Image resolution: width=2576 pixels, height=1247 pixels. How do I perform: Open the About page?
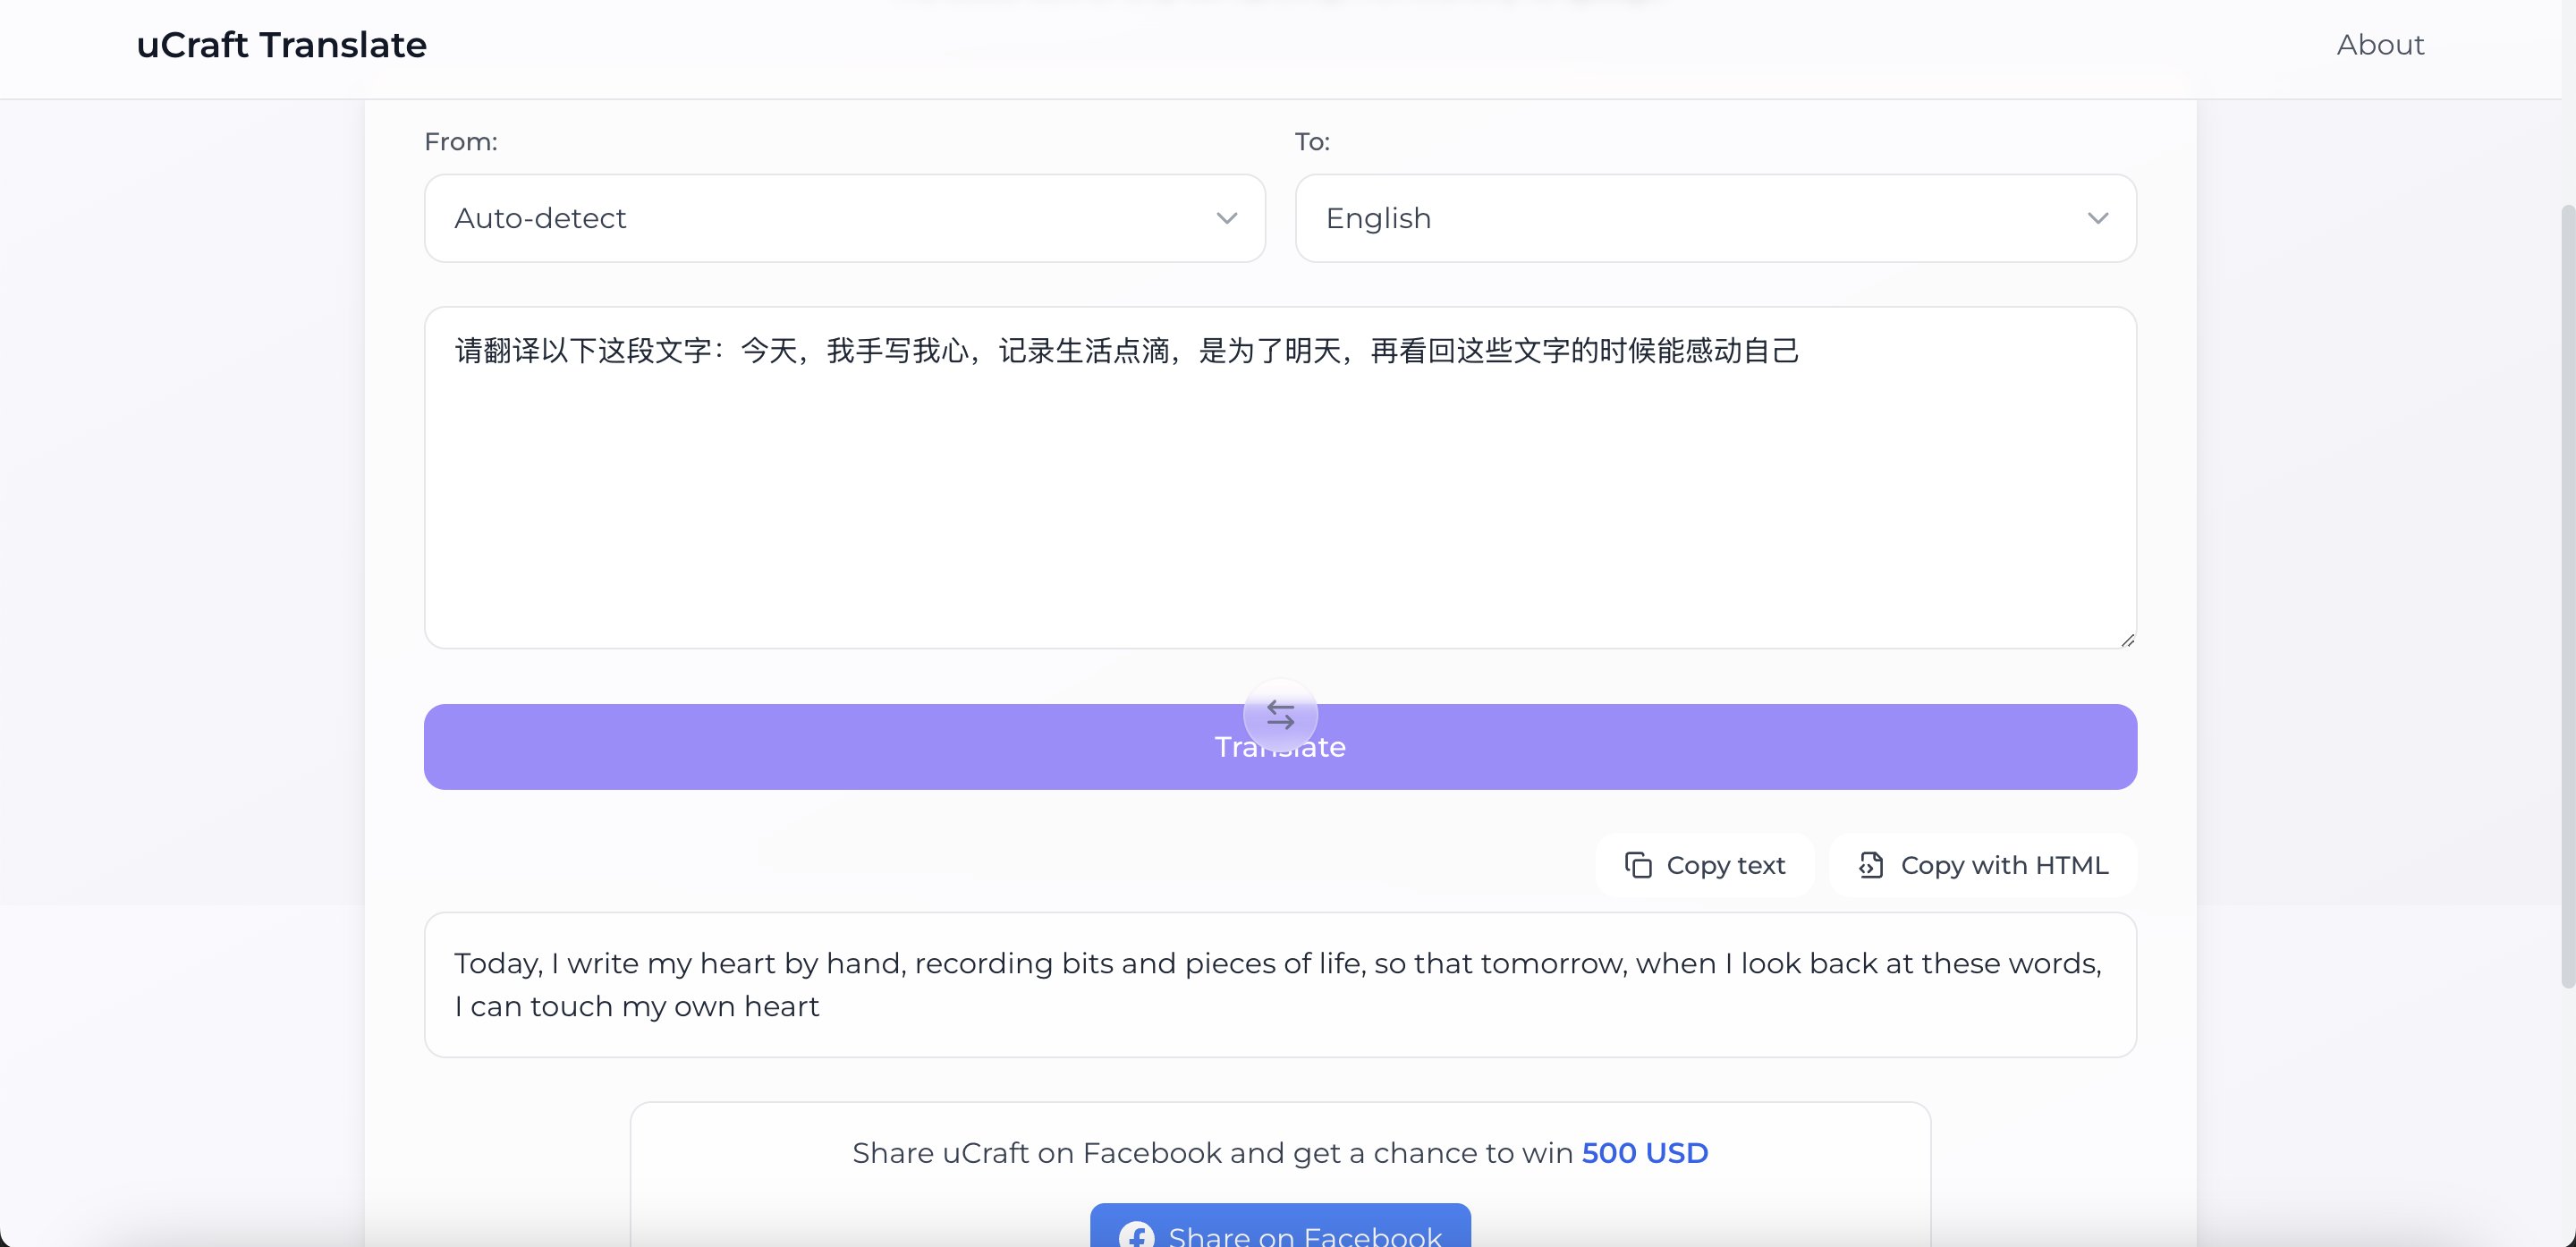click(x=2379, y=45)
